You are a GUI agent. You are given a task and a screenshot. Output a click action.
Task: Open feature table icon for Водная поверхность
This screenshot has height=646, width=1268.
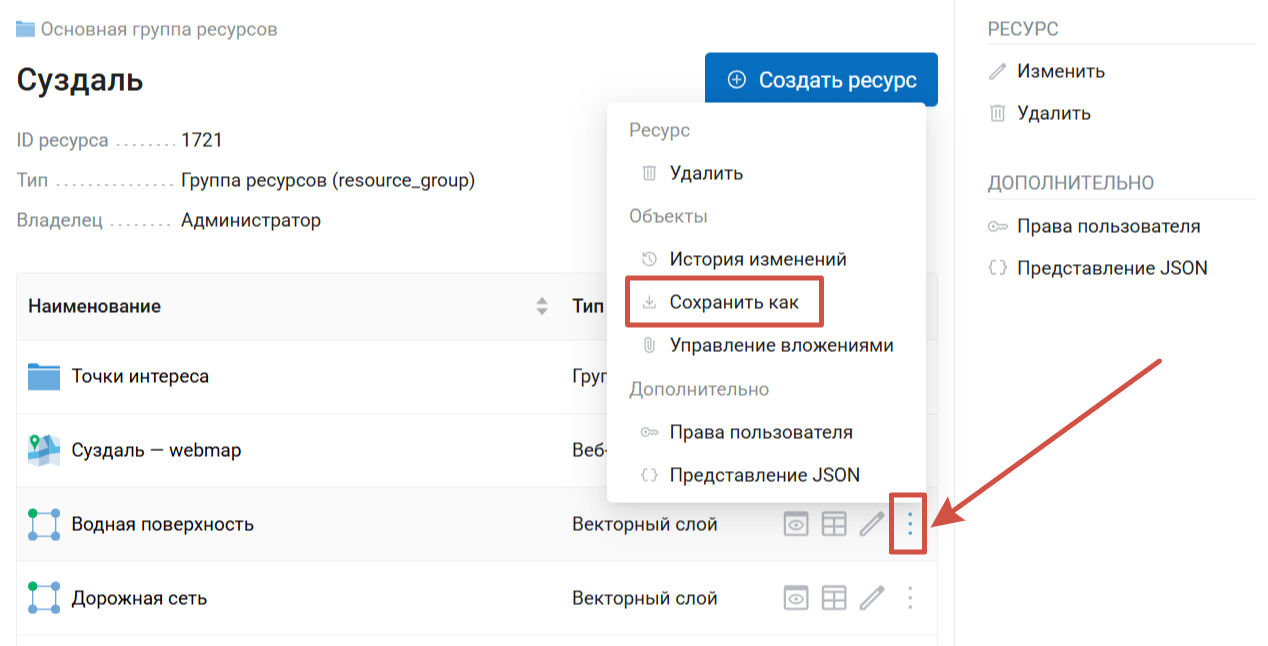tap(834, 524)
